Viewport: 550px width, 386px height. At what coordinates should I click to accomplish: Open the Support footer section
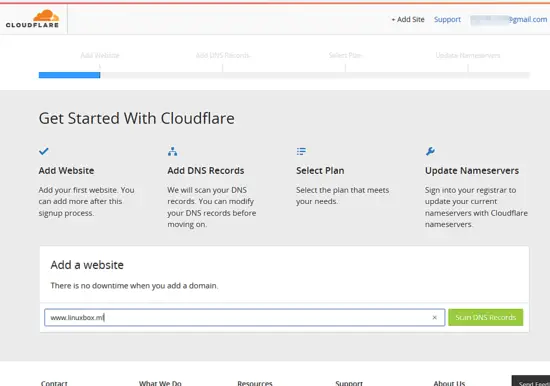coord(349,383)
